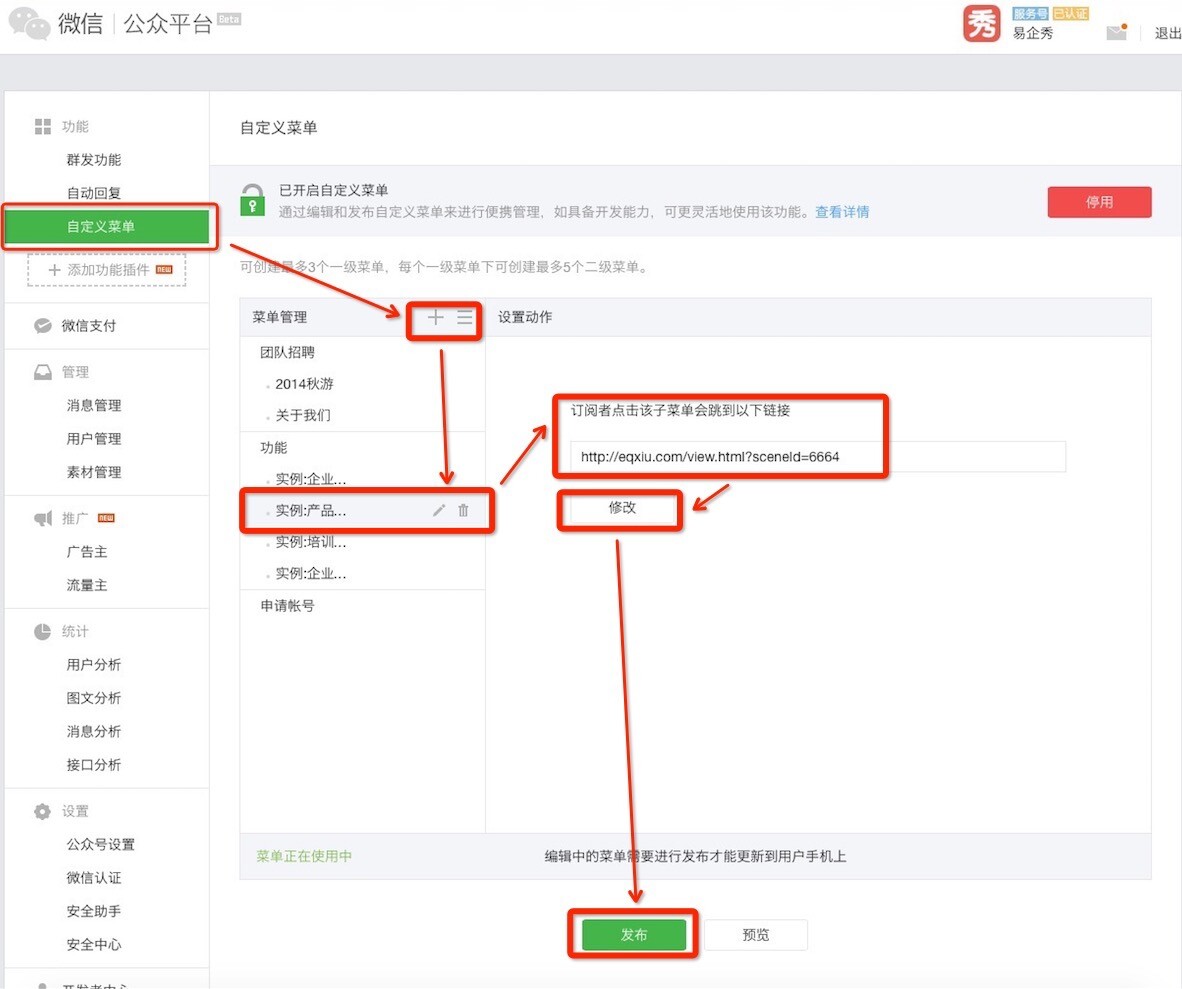Click the 秀 account avatar at top right
This screenshot has width=1182, height=989.
click(x=980, y=24)
